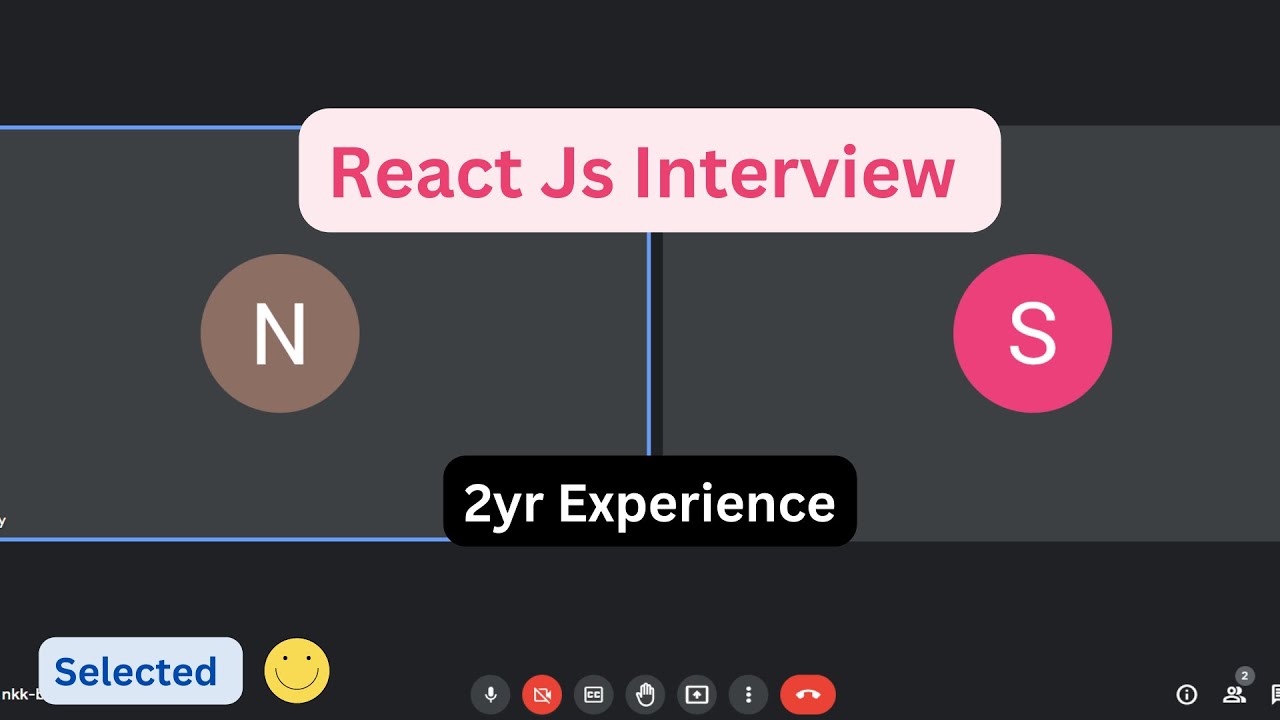Open more options three-dot menu
The image size is (1280, 720).
pos(748,694)
